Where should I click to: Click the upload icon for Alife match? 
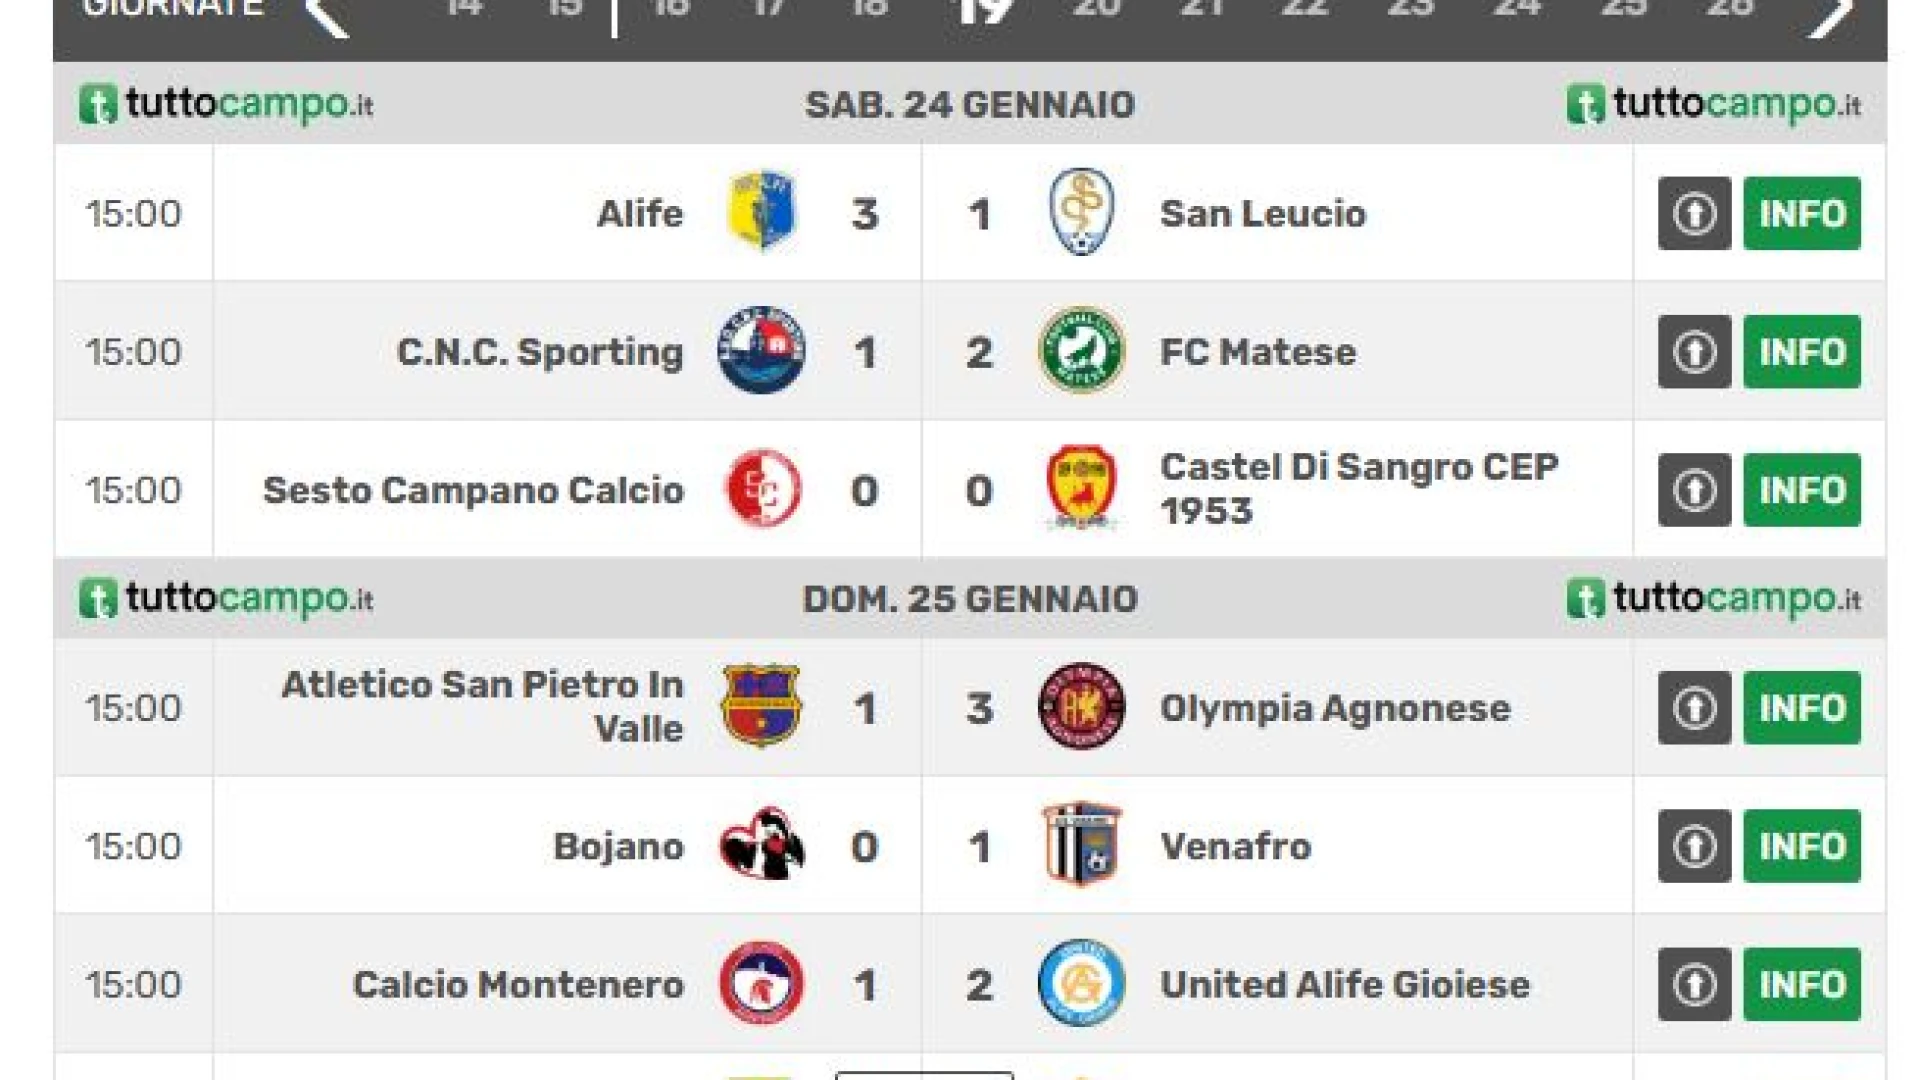point(1694,213)
